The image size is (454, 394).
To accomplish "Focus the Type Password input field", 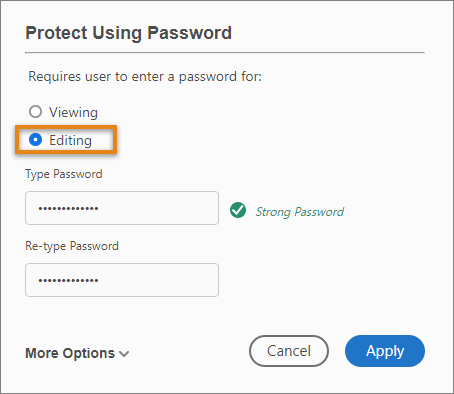I will [x=122, y=208].
